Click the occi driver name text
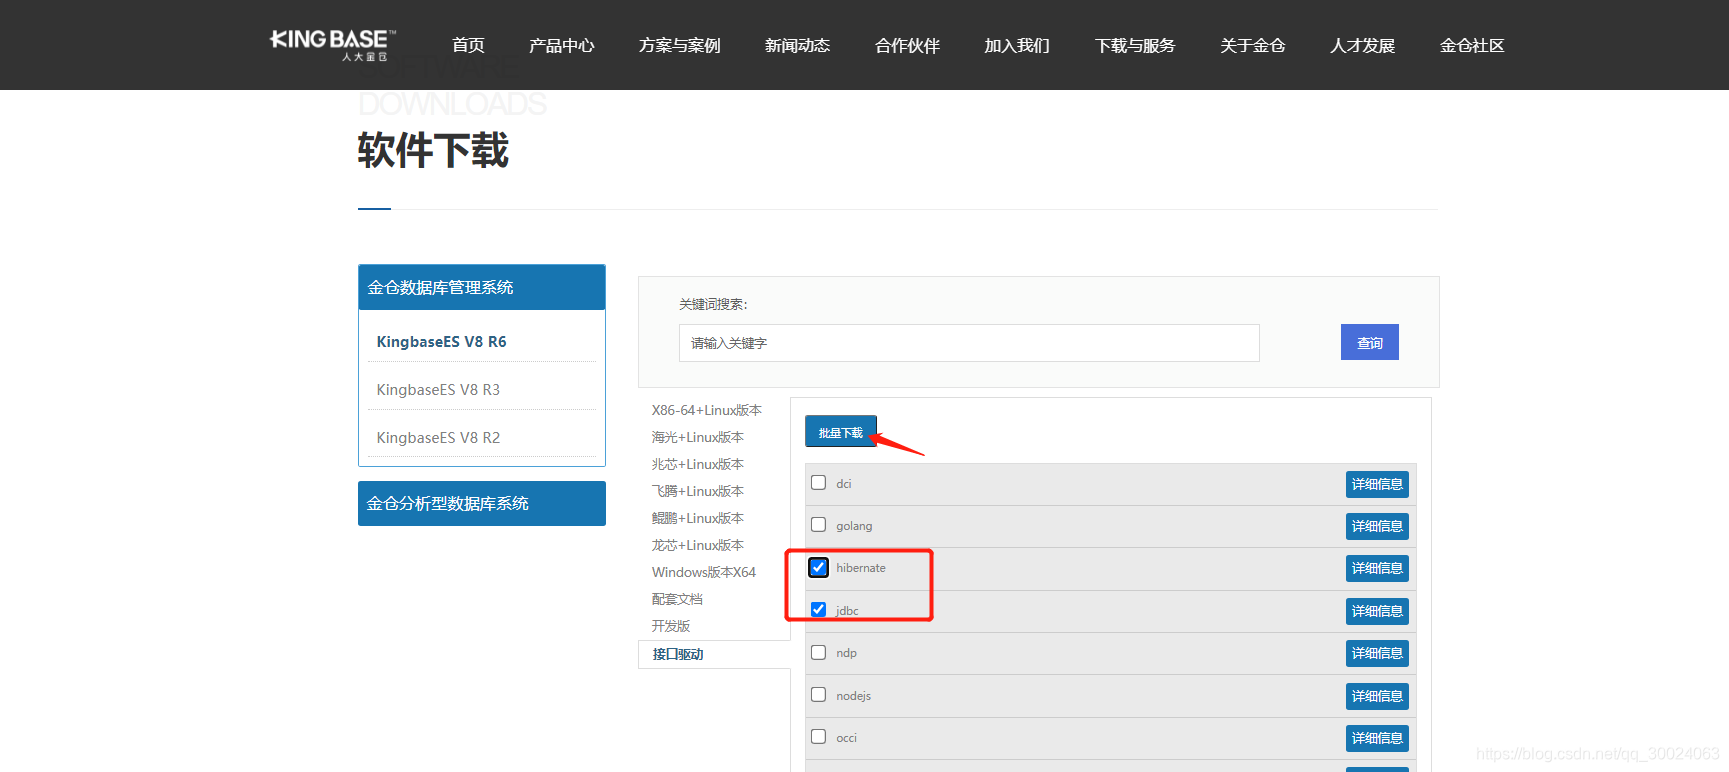This screenshot has width=1729, height=772. (846, 738)
